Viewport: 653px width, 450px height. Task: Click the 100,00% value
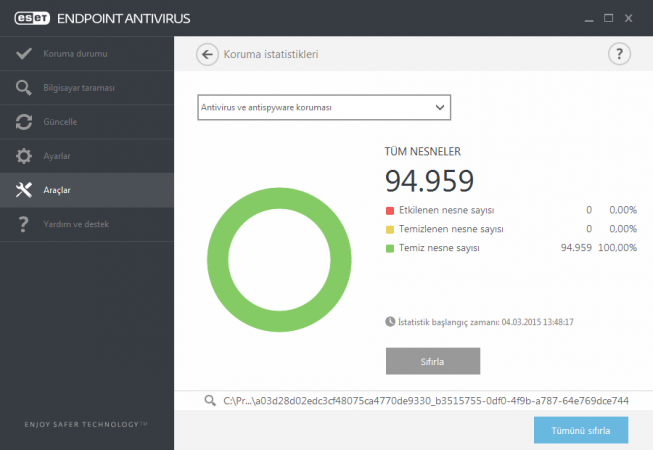[617, 248]
